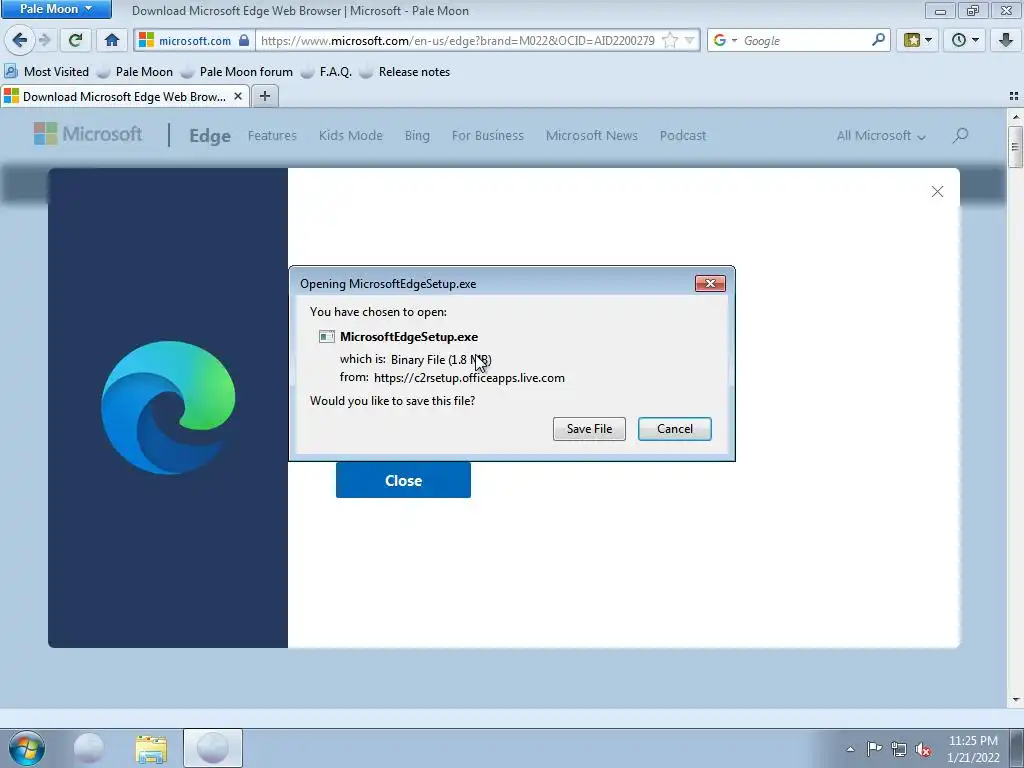Open the Podcast nav item

coord(682,135)
